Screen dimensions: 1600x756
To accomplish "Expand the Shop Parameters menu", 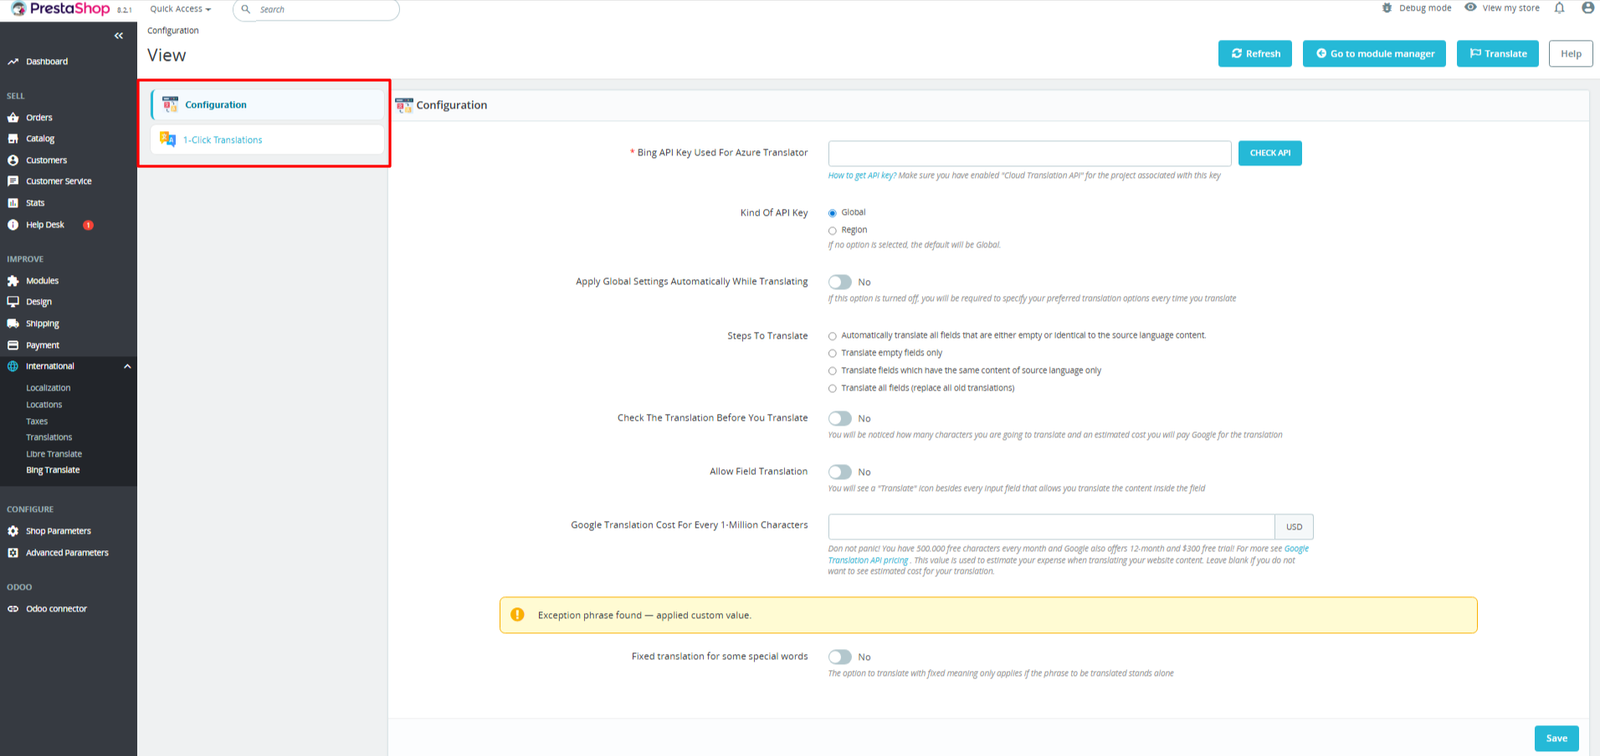I will point(58,531).
